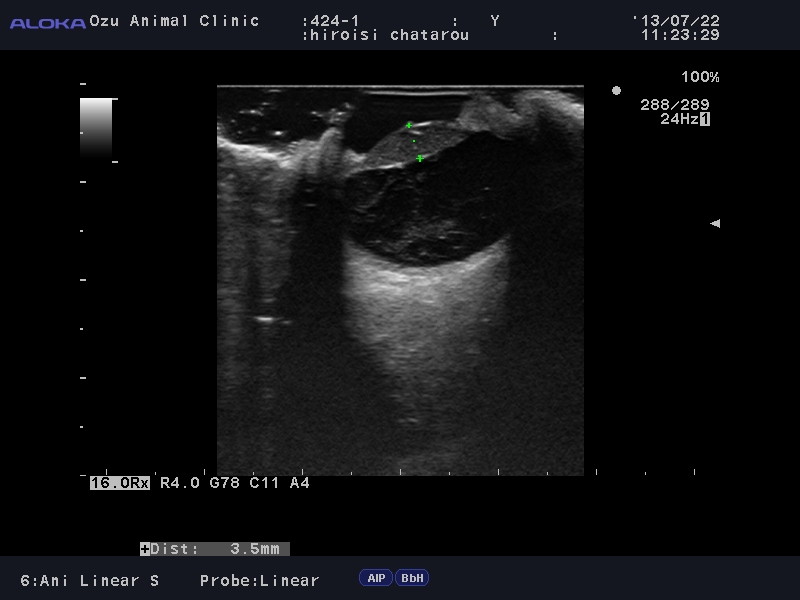
Task: Click the Probe:Linear label
Action: click(x=259, y=580)
